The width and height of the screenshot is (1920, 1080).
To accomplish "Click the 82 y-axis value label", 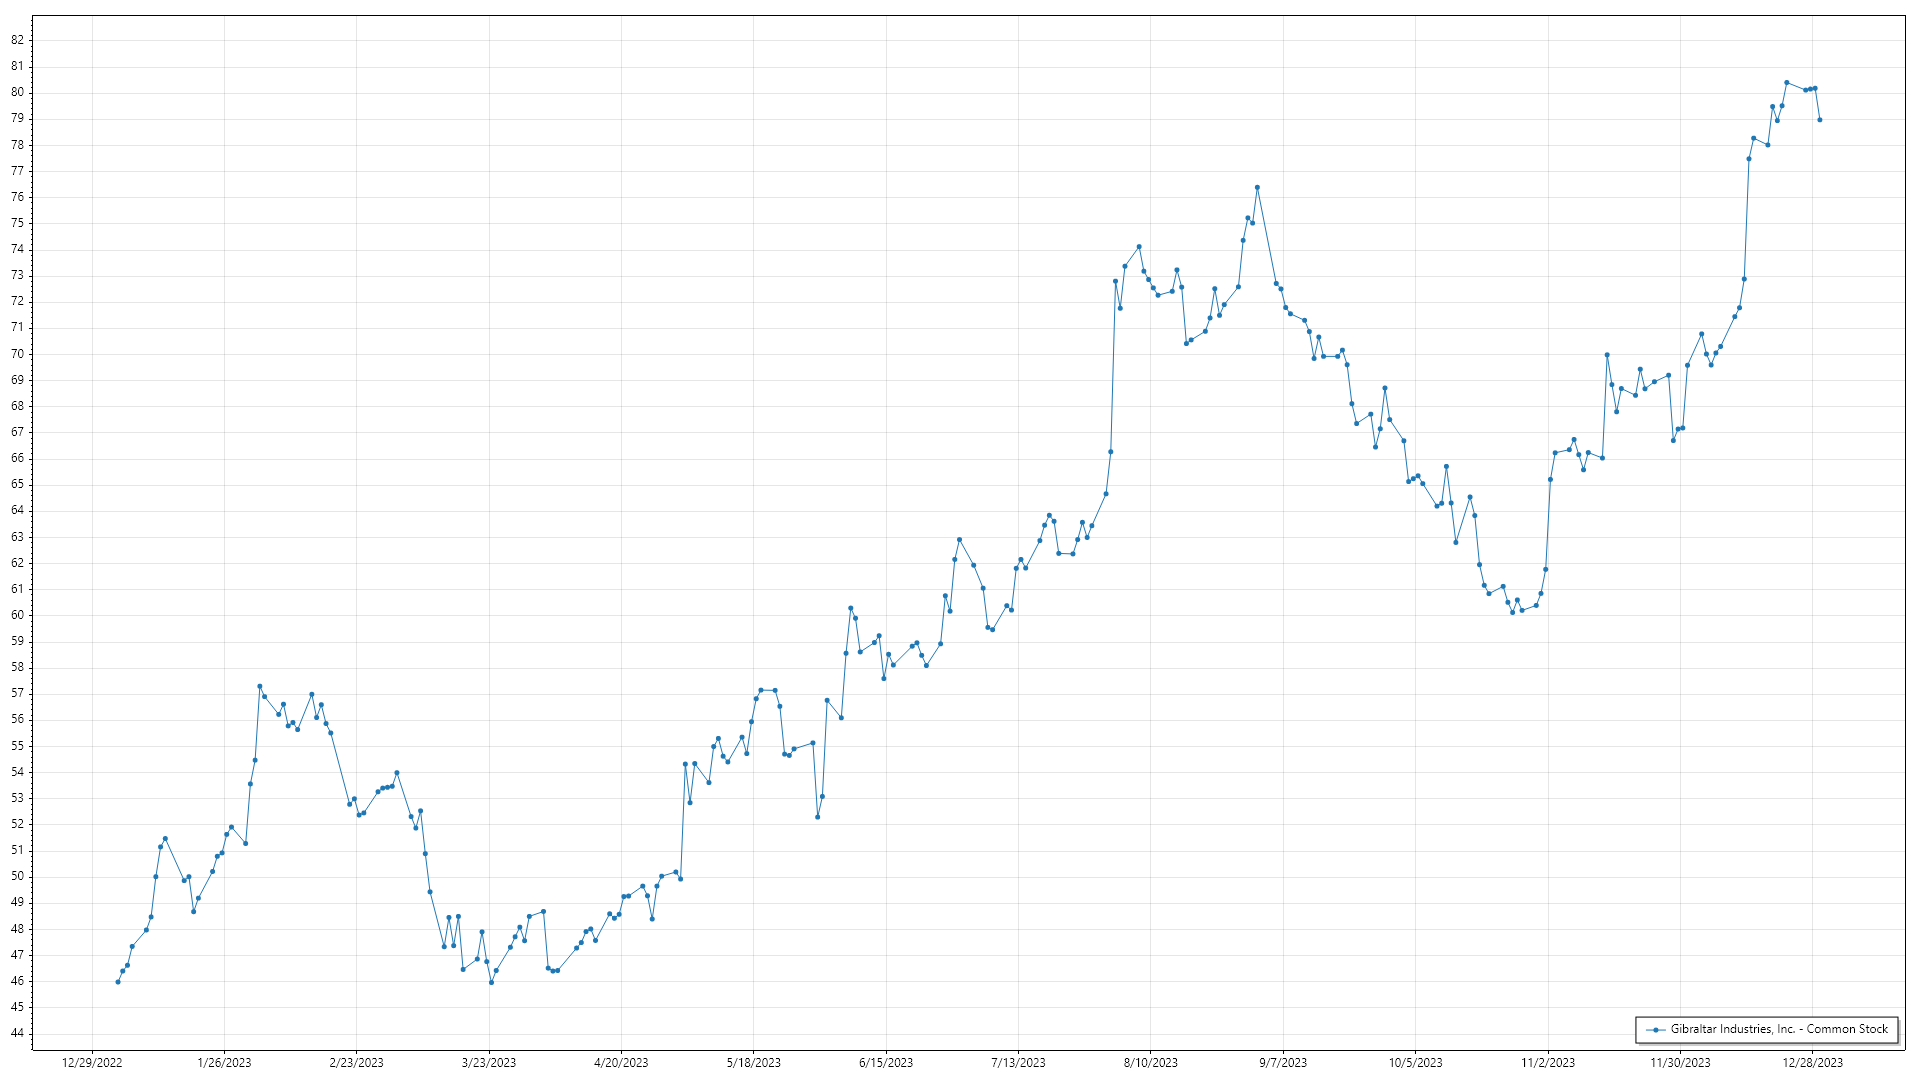I will pyautogui.click(x=18, y=40).
